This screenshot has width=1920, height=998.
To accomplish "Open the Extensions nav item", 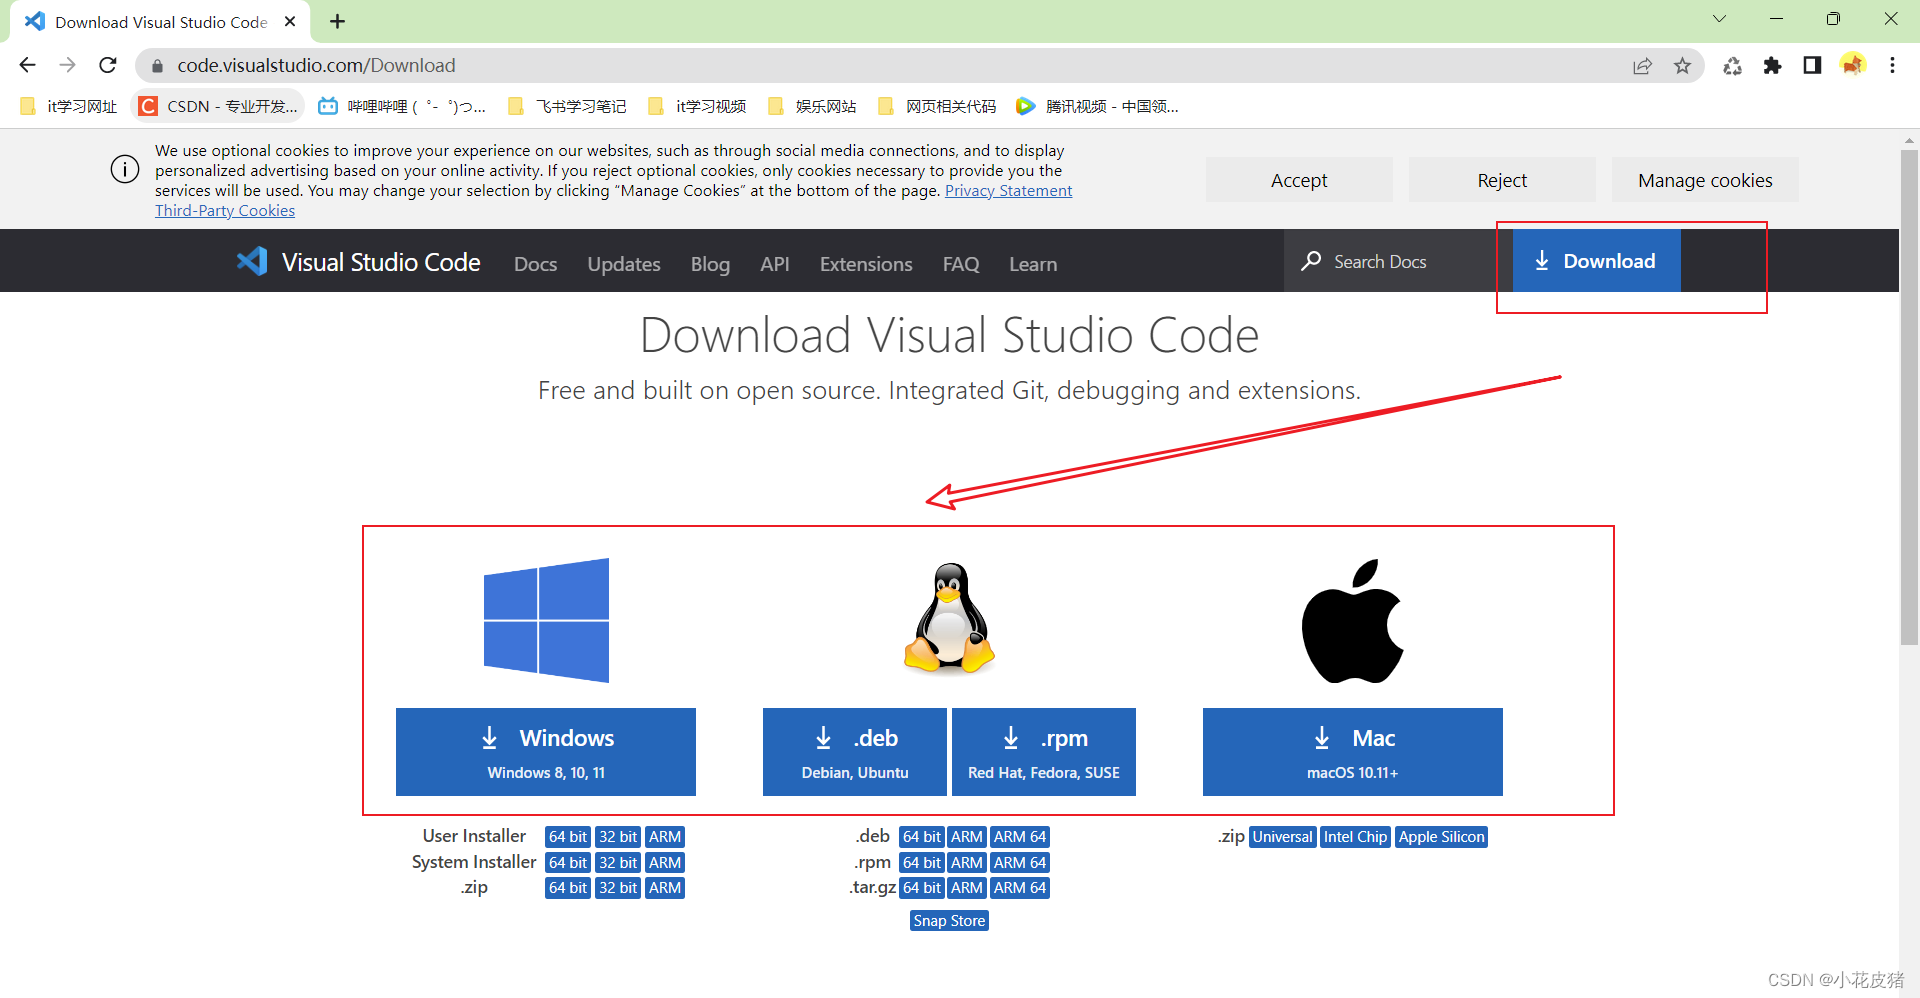I will [x=866, y=264].
